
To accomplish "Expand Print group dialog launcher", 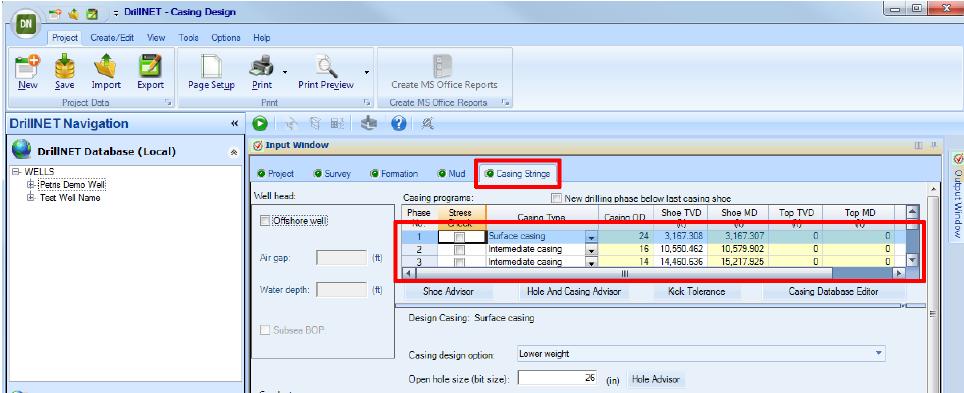I will (x=366, y=103).
